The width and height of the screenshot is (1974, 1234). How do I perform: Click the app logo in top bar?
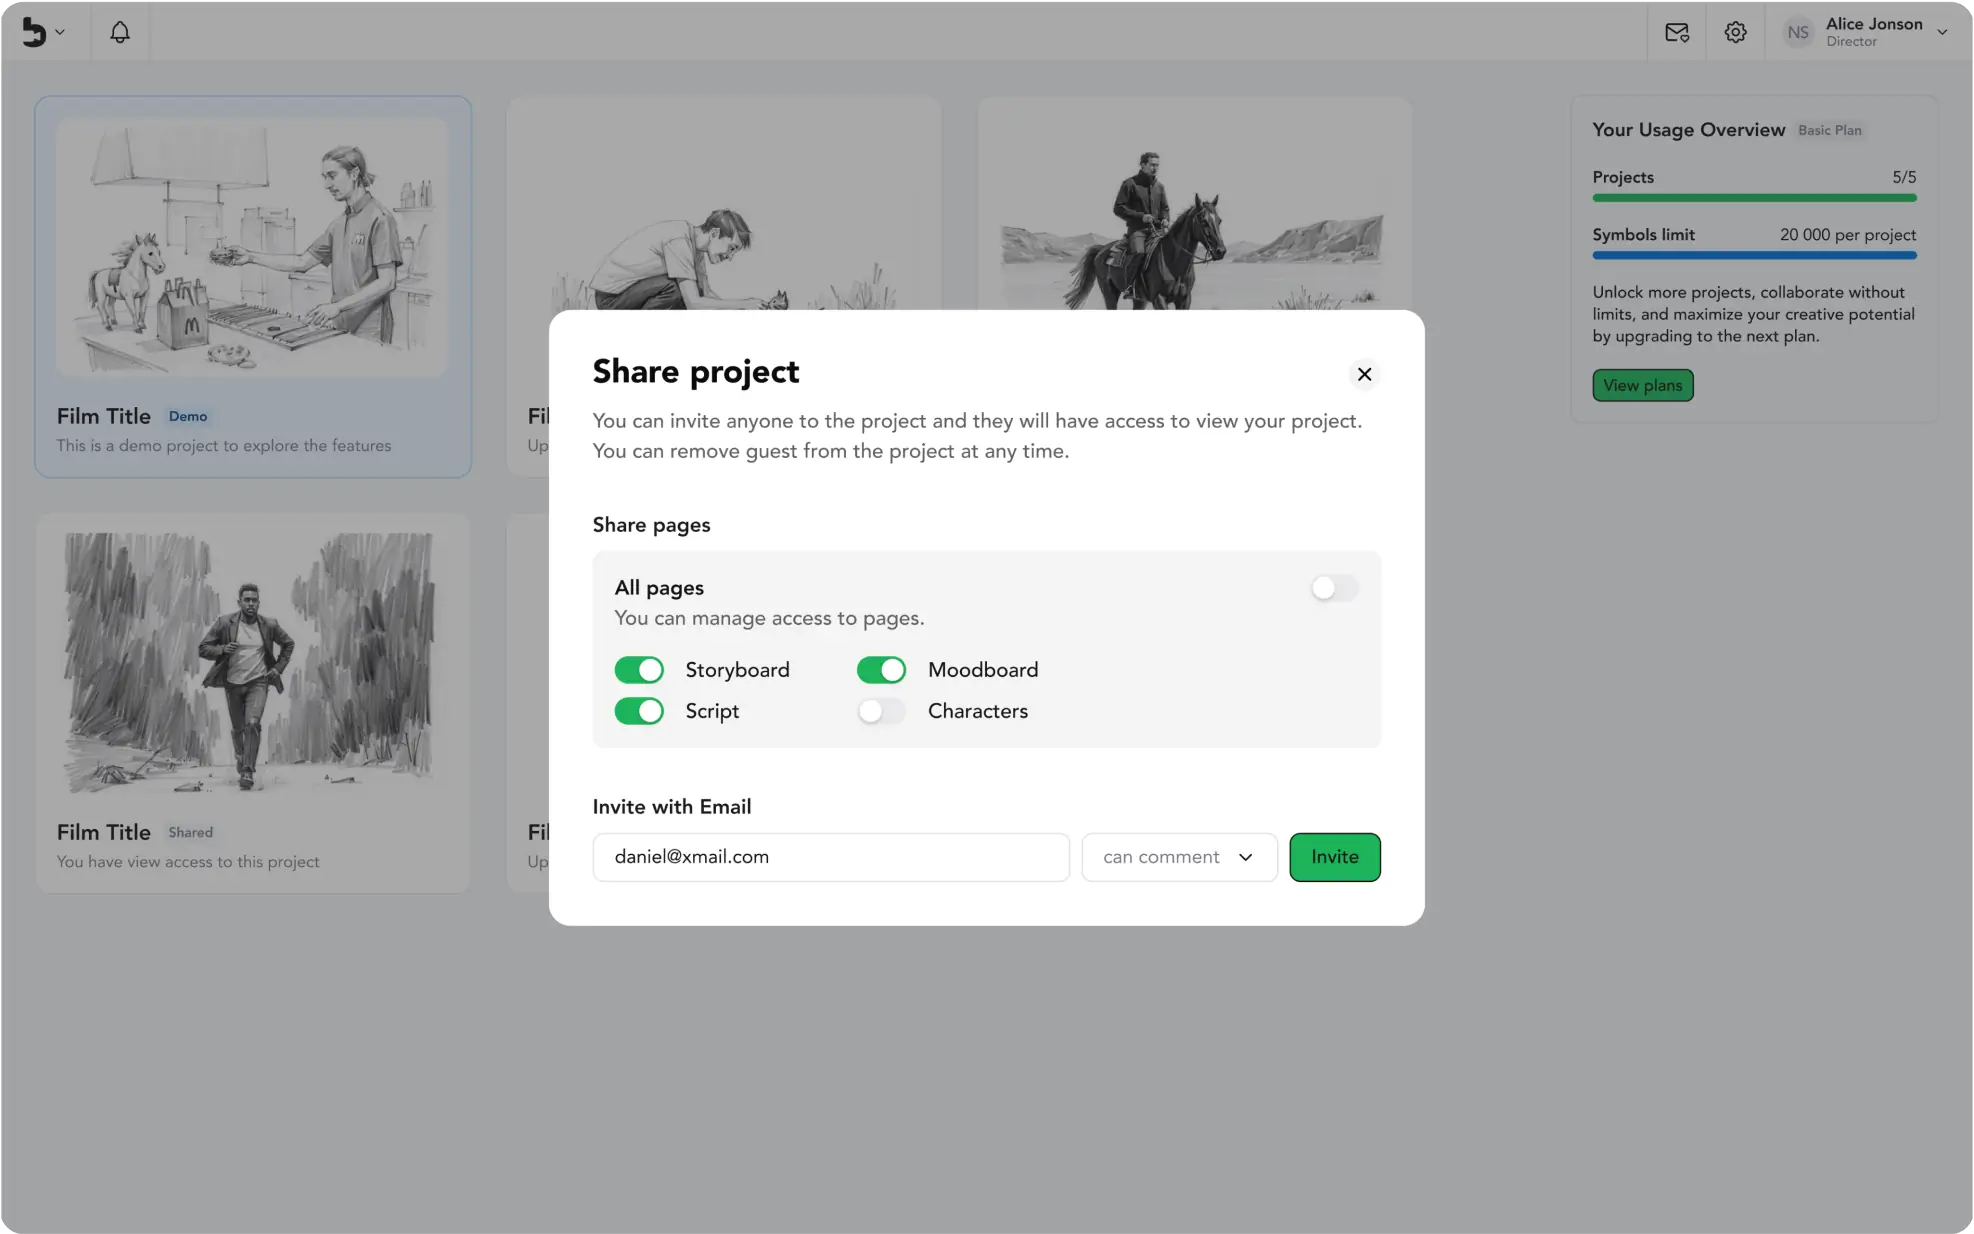pyautogui.click(x=34, y=32)
